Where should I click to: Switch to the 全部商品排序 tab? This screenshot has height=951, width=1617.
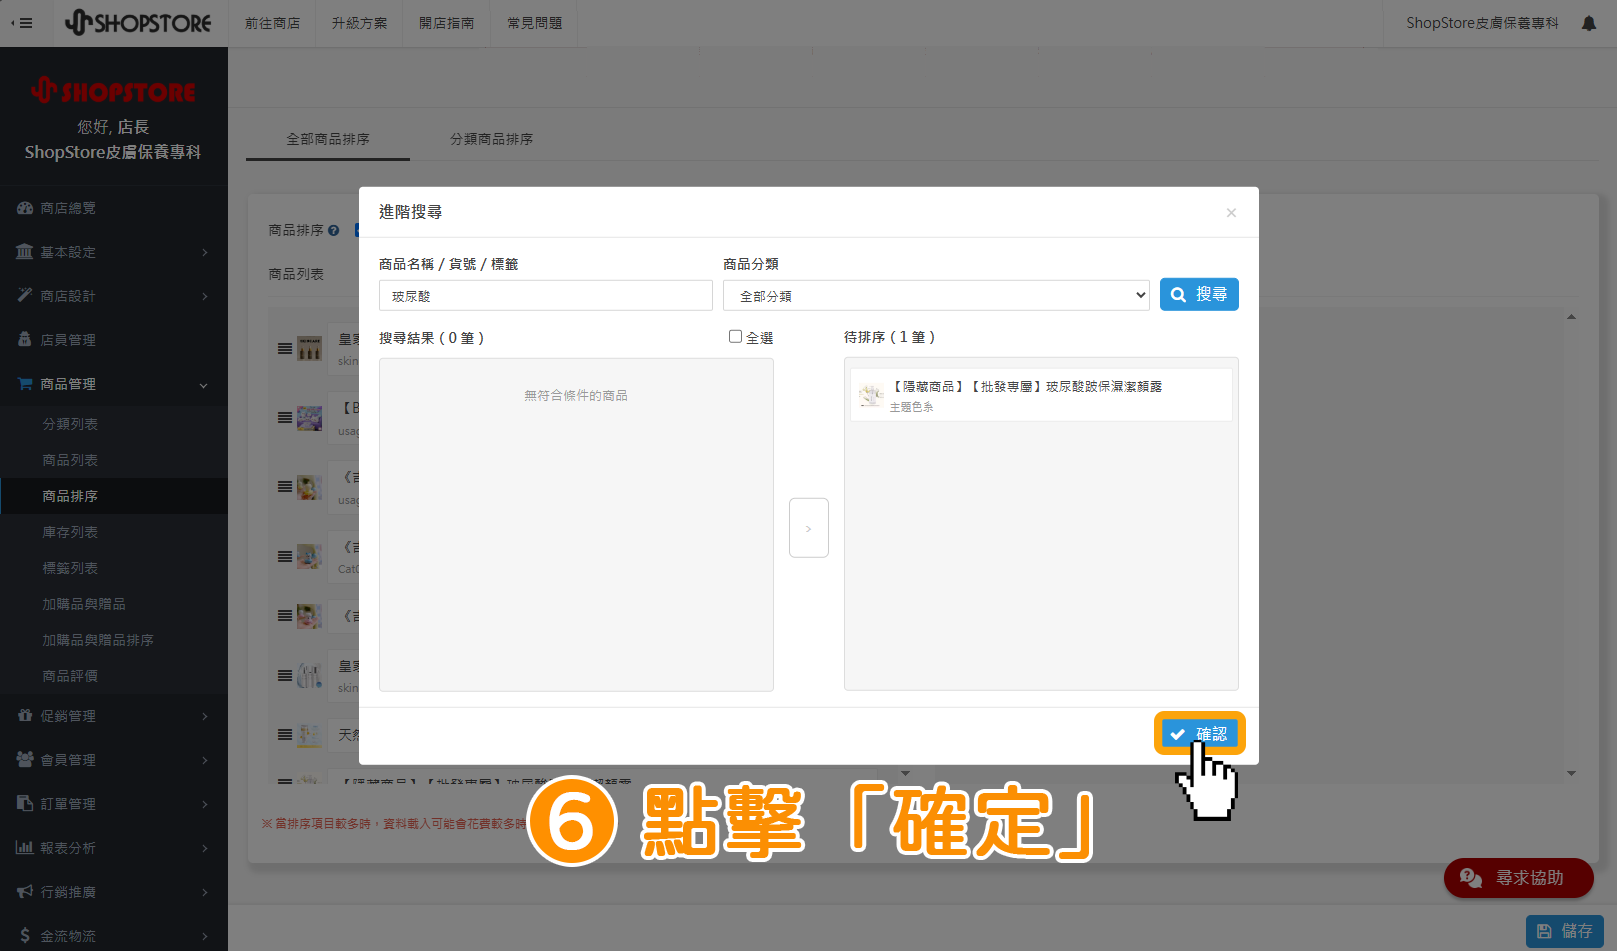pos(328,139)
